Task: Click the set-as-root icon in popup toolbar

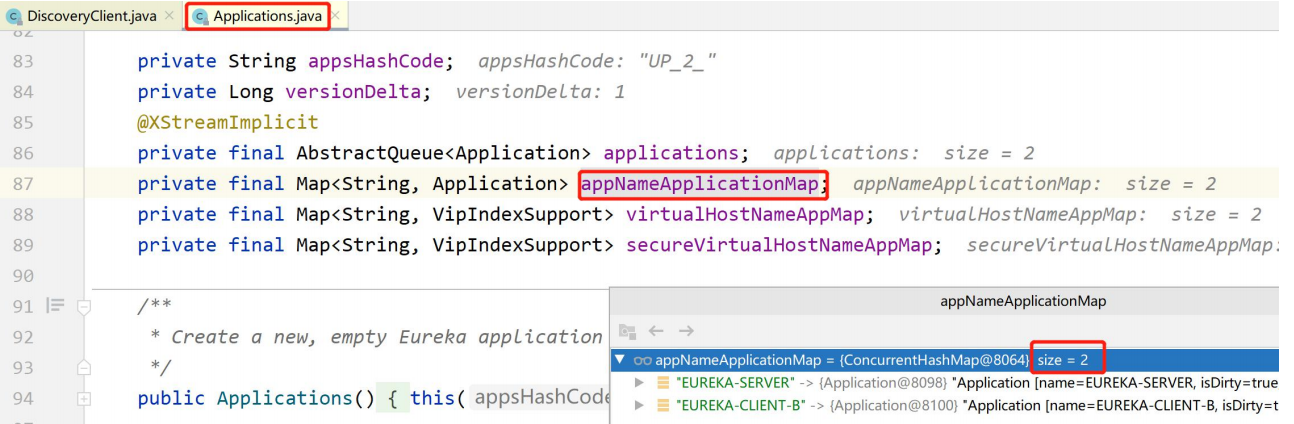Action: (627, 331)
